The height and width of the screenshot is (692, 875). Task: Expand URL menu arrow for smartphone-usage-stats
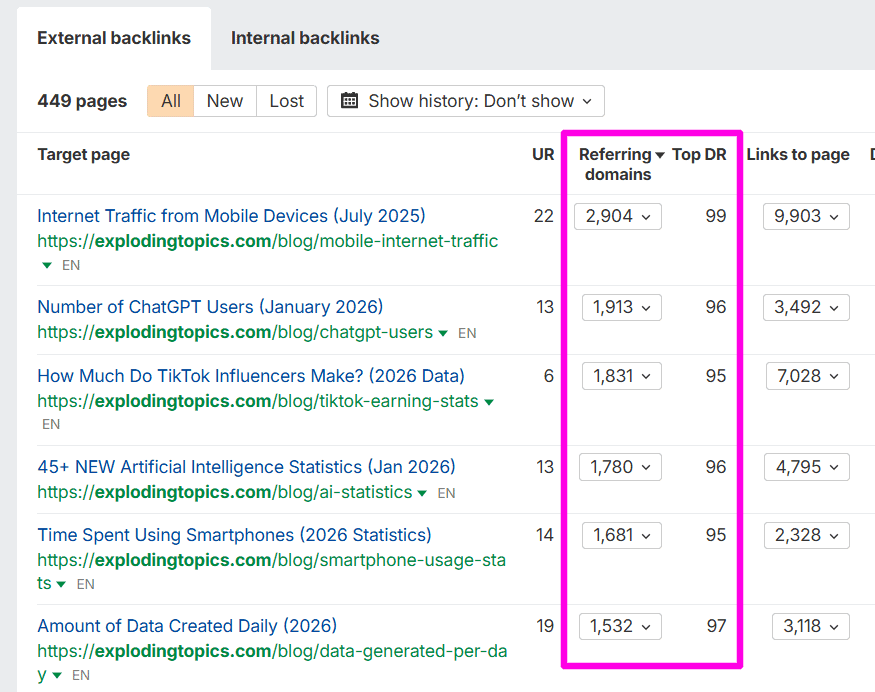pos(61,584)
